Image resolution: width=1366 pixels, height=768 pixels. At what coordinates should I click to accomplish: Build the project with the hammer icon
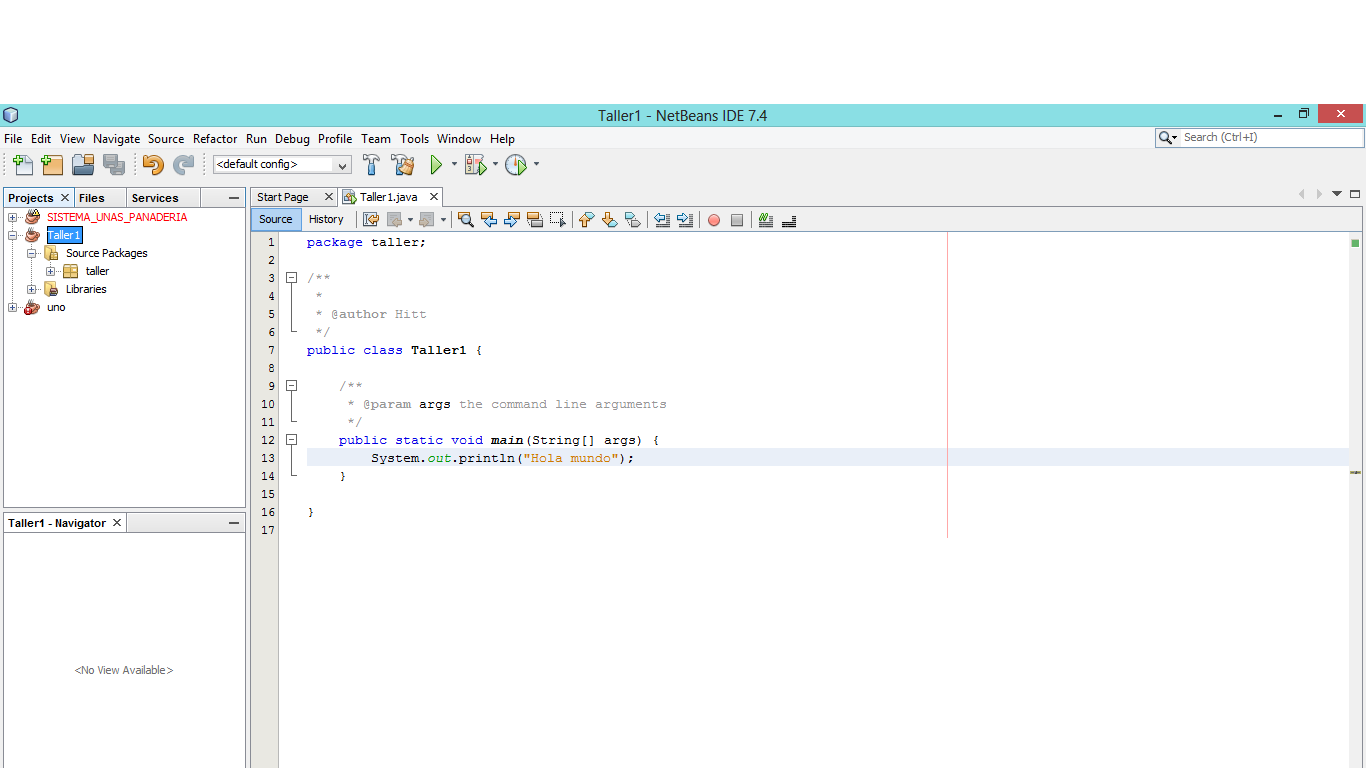tap(371, 164)
